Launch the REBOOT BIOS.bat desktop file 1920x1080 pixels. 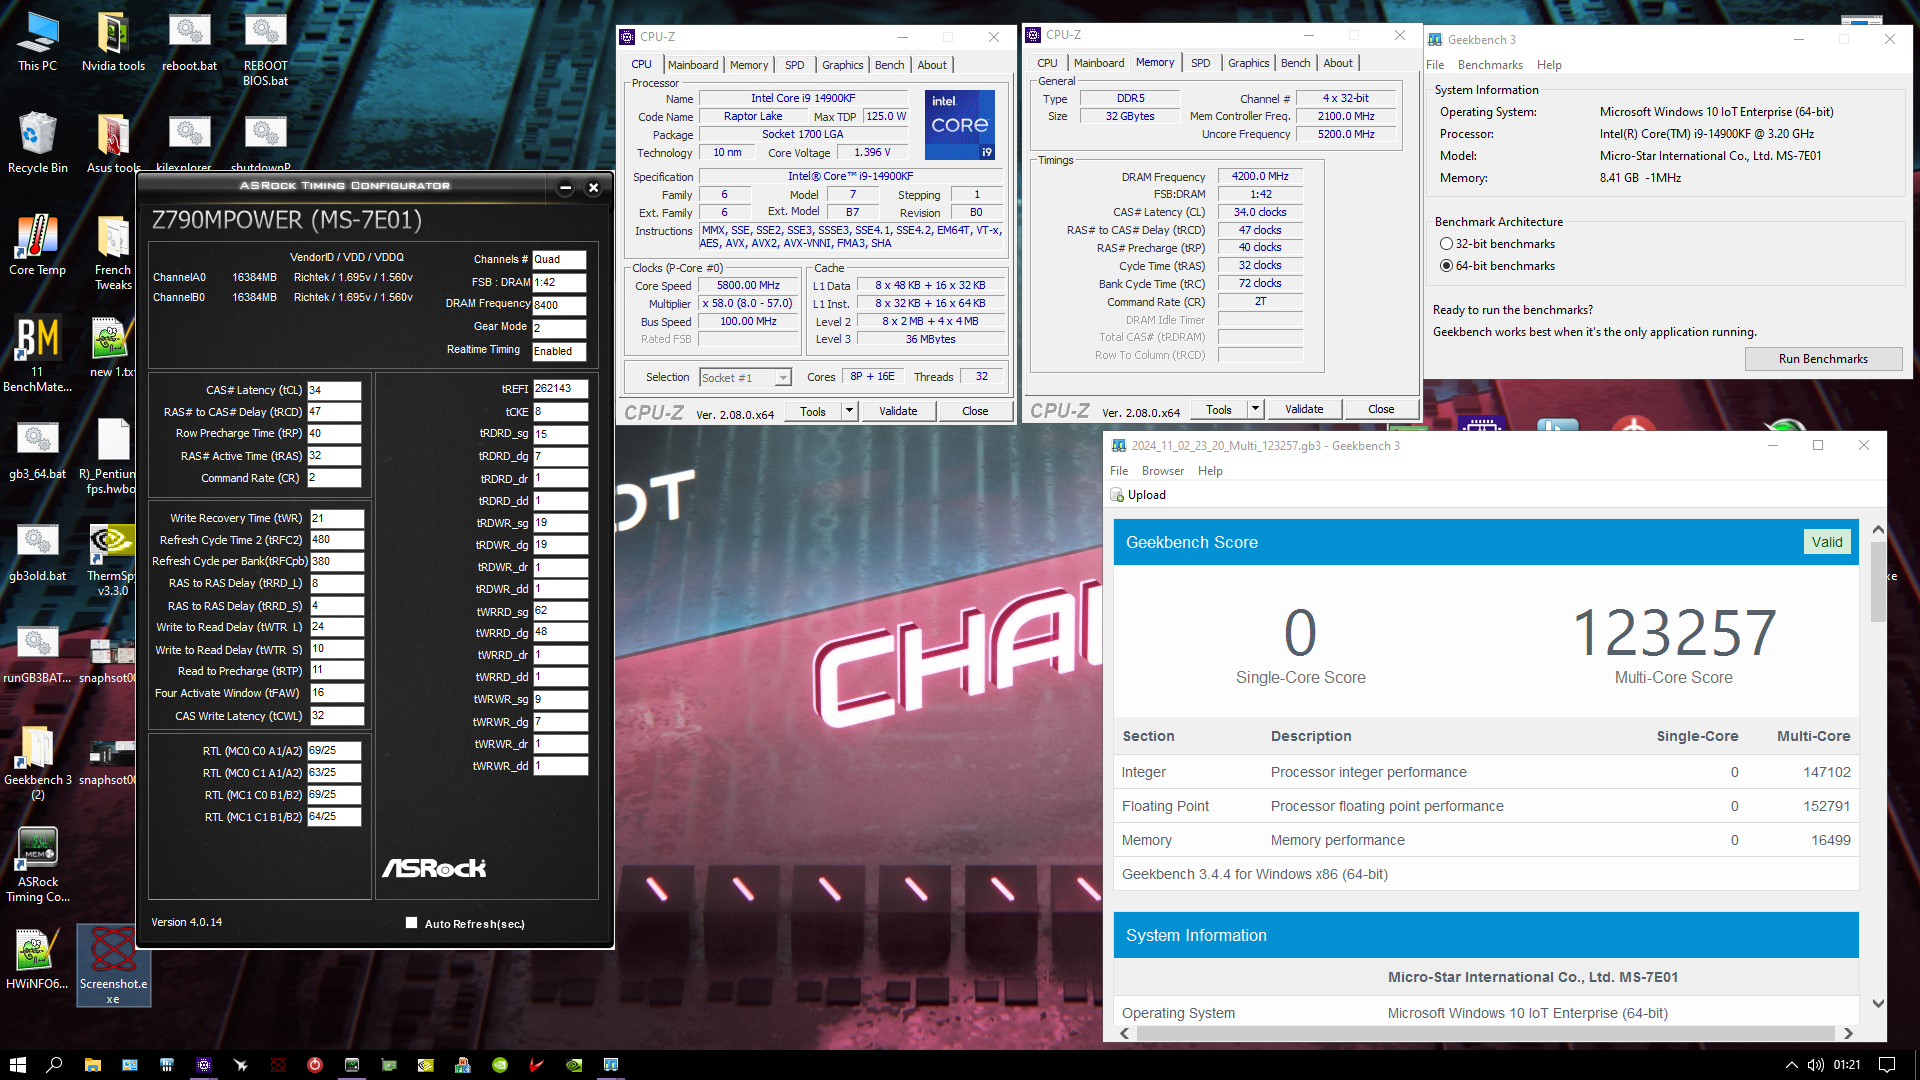tap(265, 49)
